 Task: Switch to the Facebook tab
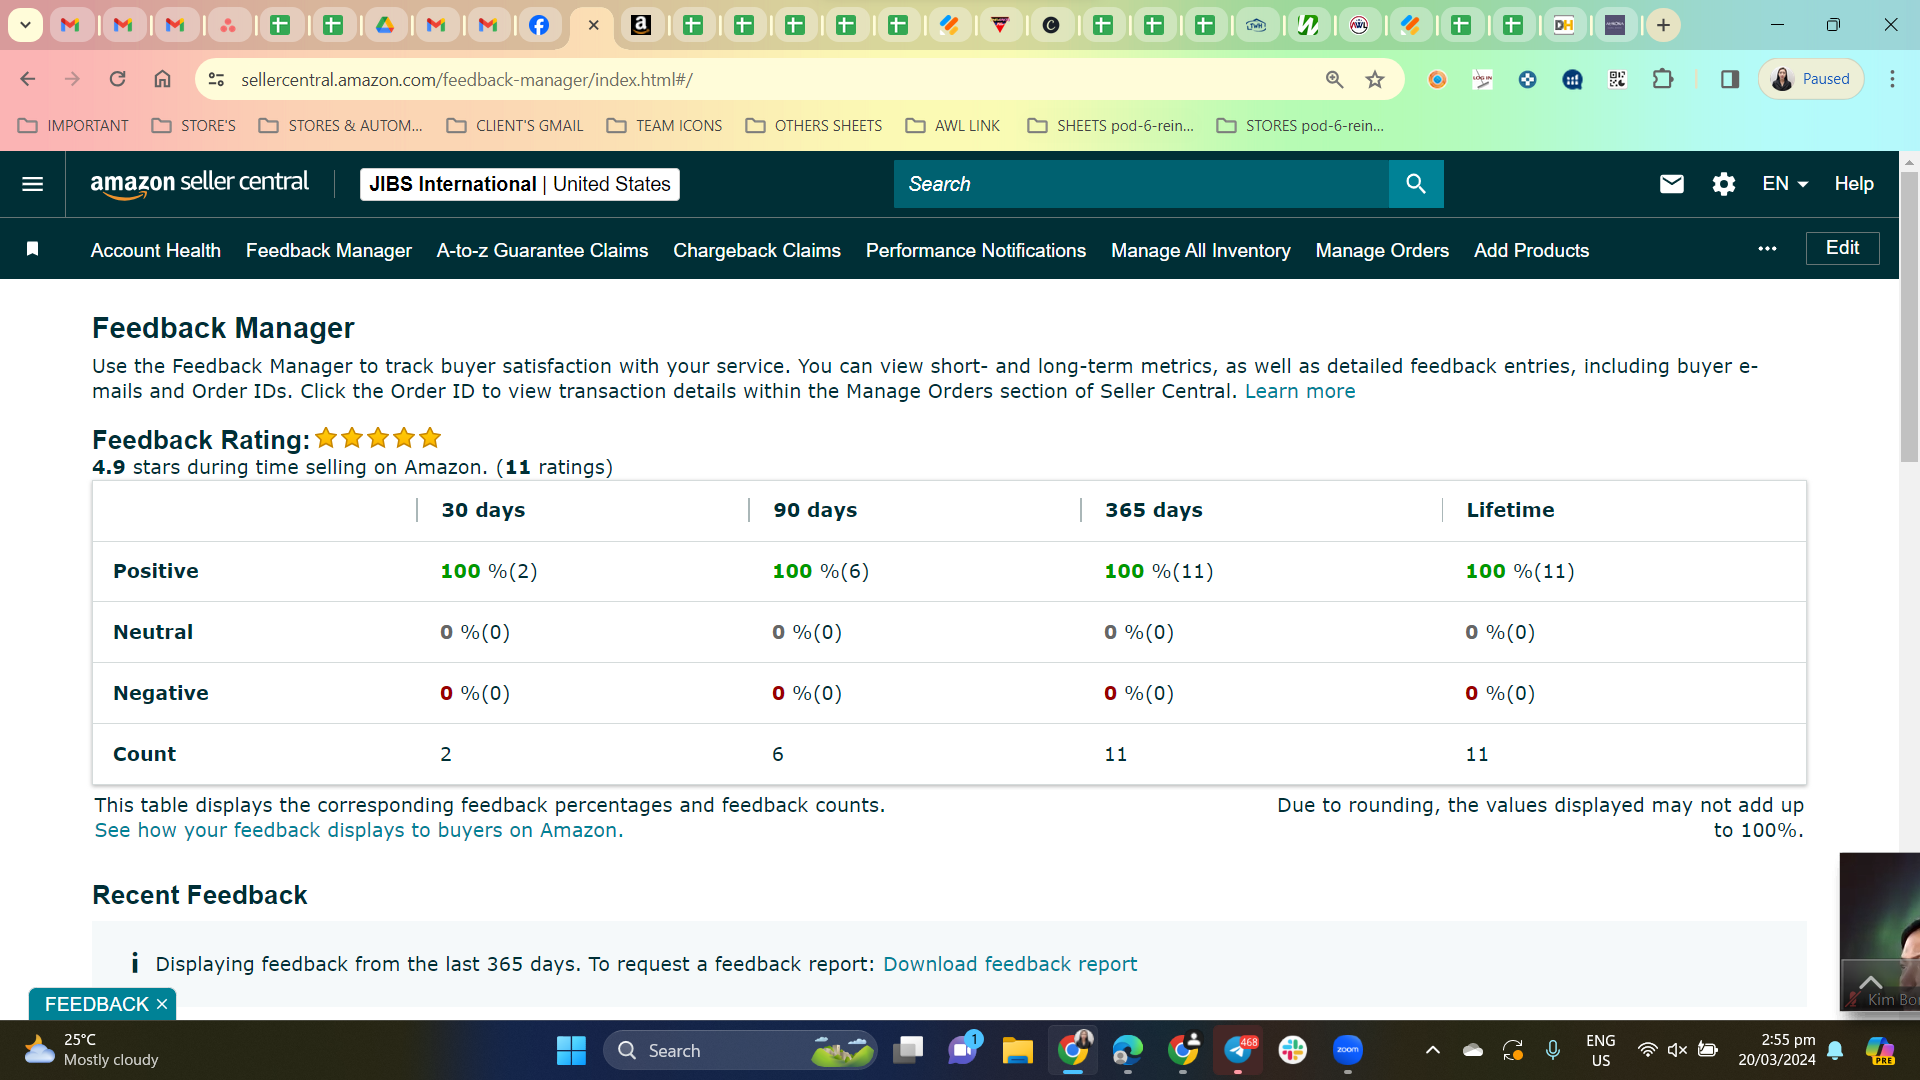pyautogui.click(x=539, y=25)
